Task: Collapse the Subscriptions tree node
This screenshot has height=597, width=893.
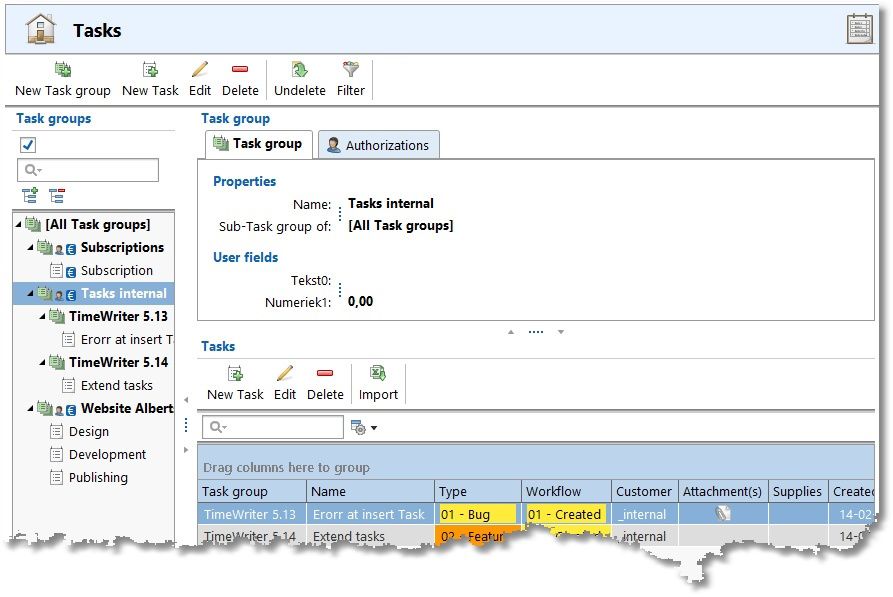Action: [30, 247]
